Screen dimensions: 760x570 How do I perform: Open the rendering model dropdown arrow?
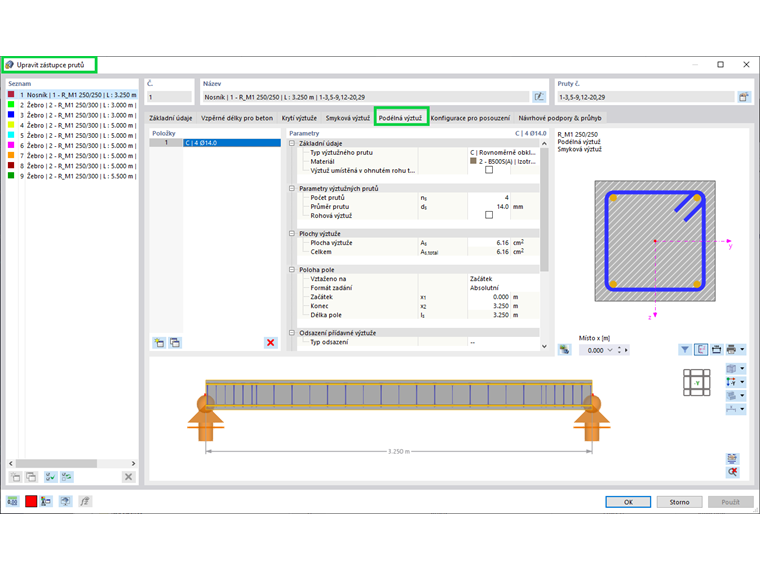742,396
